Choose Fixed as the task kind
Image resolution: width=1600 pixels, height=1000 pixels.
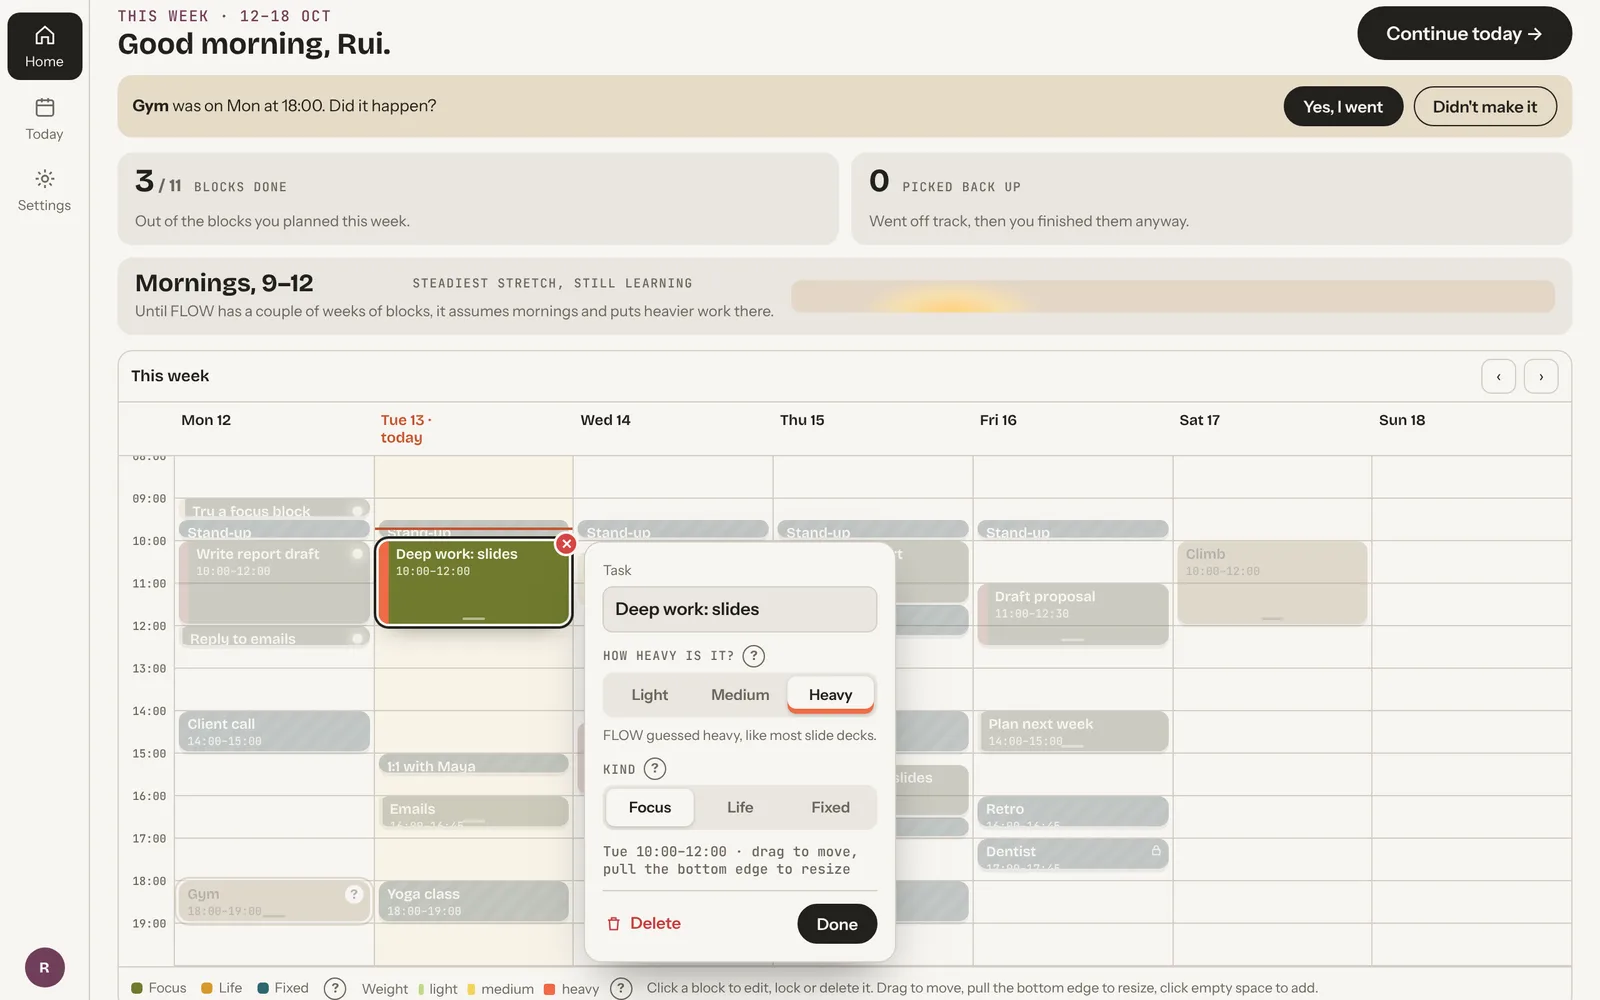point(830,807)
